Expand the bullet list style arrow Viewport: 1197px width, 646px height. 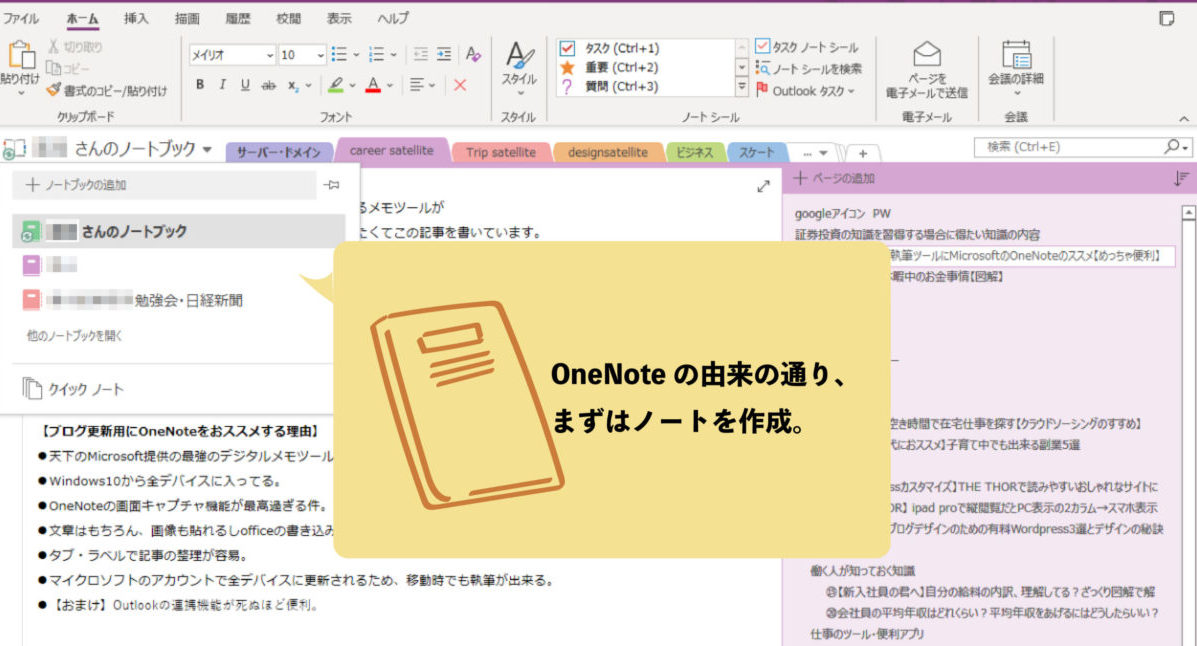point(356,55)
